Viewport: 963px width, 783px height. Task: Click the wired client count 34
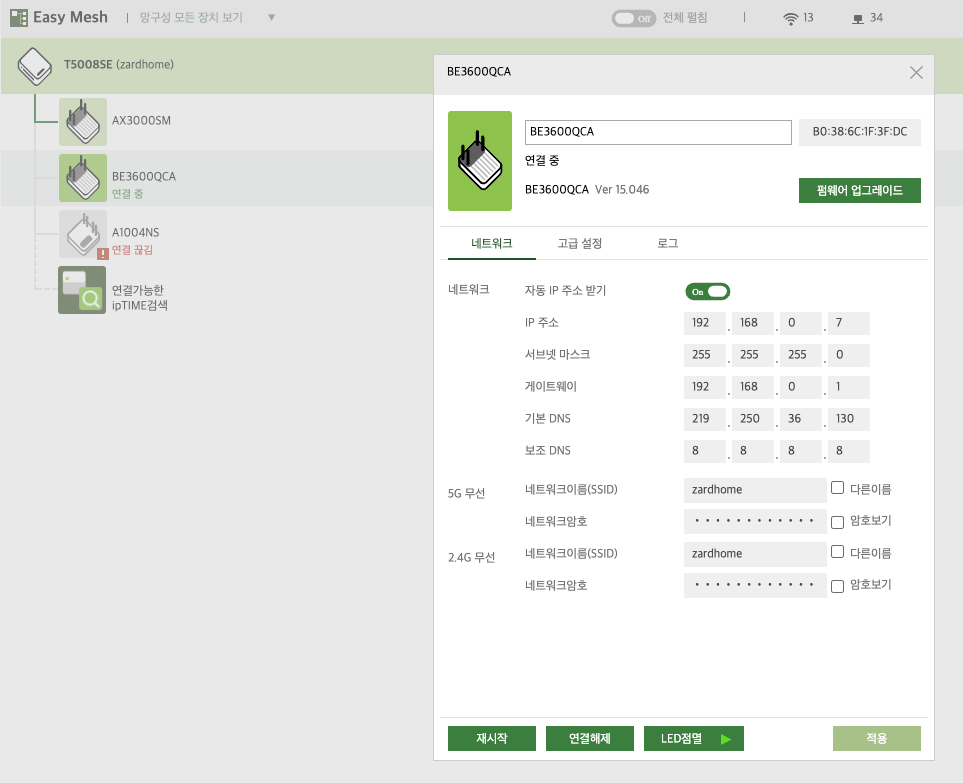[x=876, y=18]
